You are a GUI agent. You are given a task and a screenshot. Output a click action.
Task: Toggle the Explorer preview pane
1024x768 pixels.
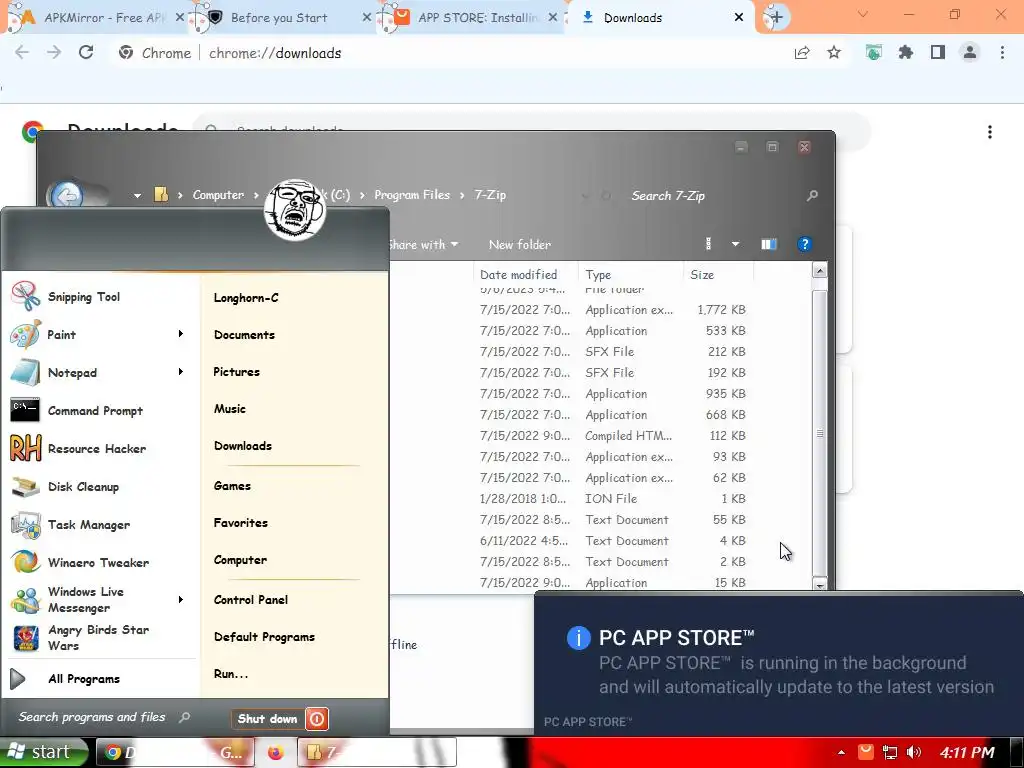pyautogui.click(x=769, y=244)
